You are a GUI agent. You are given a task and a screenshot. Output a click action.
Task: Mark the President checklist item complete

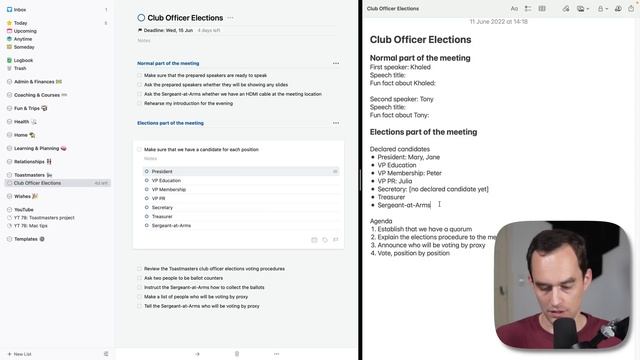pos(147,171)
